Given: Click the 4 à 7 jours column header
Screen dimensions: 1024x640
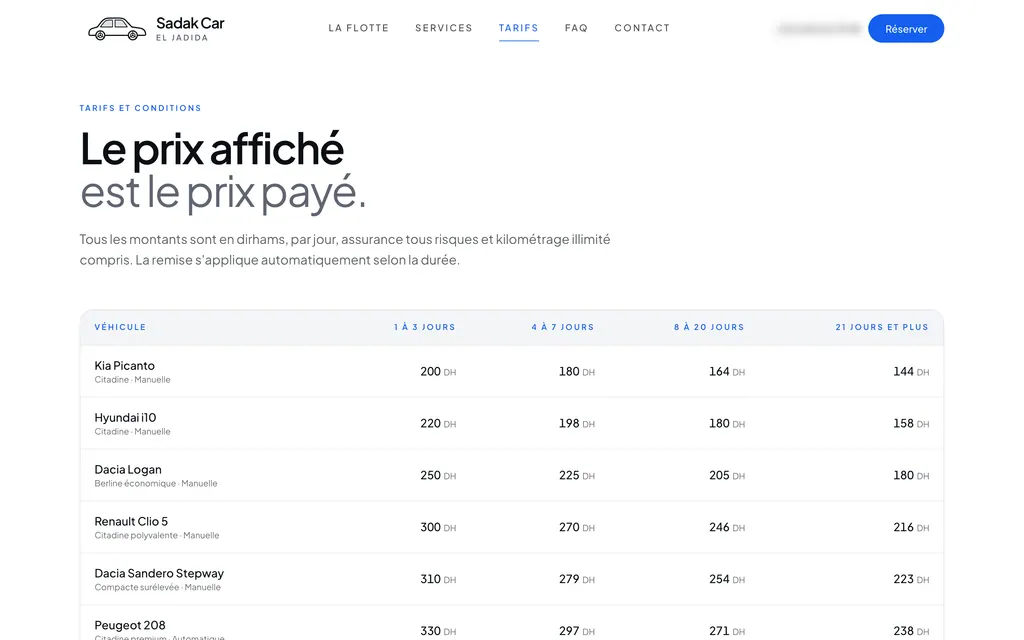Looking at the screenshot, I should (x=563, y=327).
